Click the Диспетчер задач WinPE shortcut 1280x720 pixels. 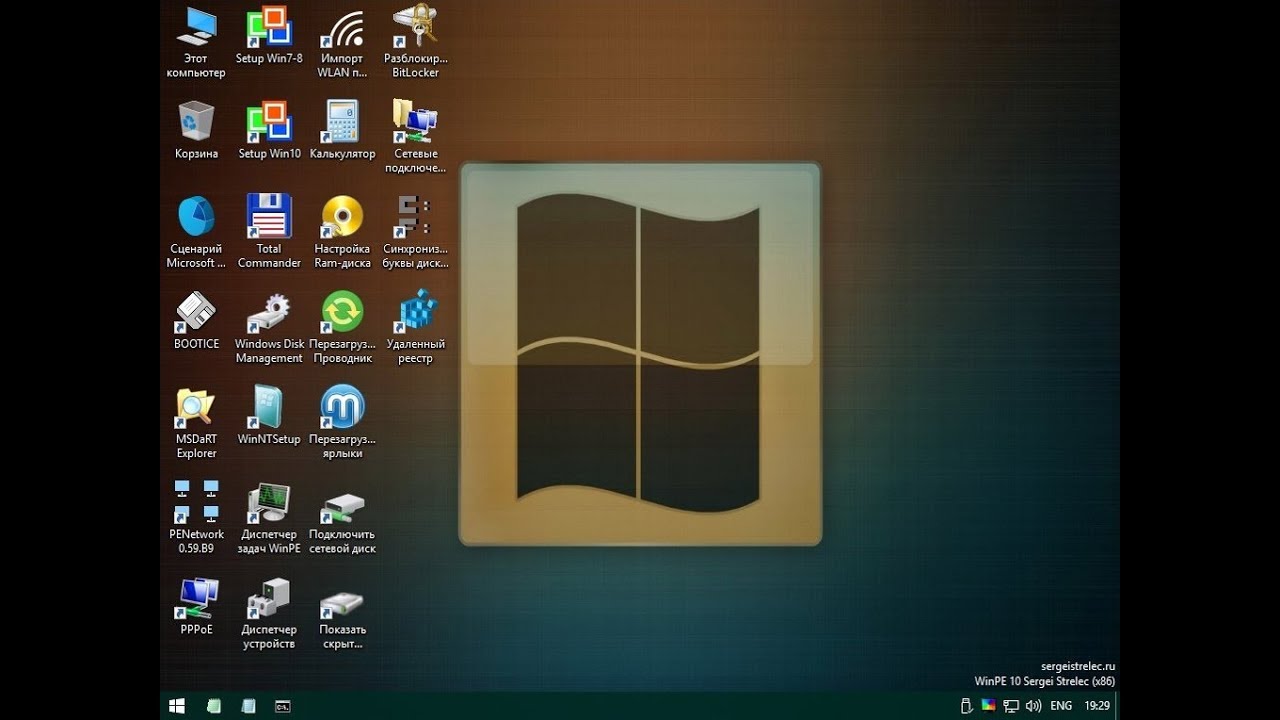click(269, 517)
